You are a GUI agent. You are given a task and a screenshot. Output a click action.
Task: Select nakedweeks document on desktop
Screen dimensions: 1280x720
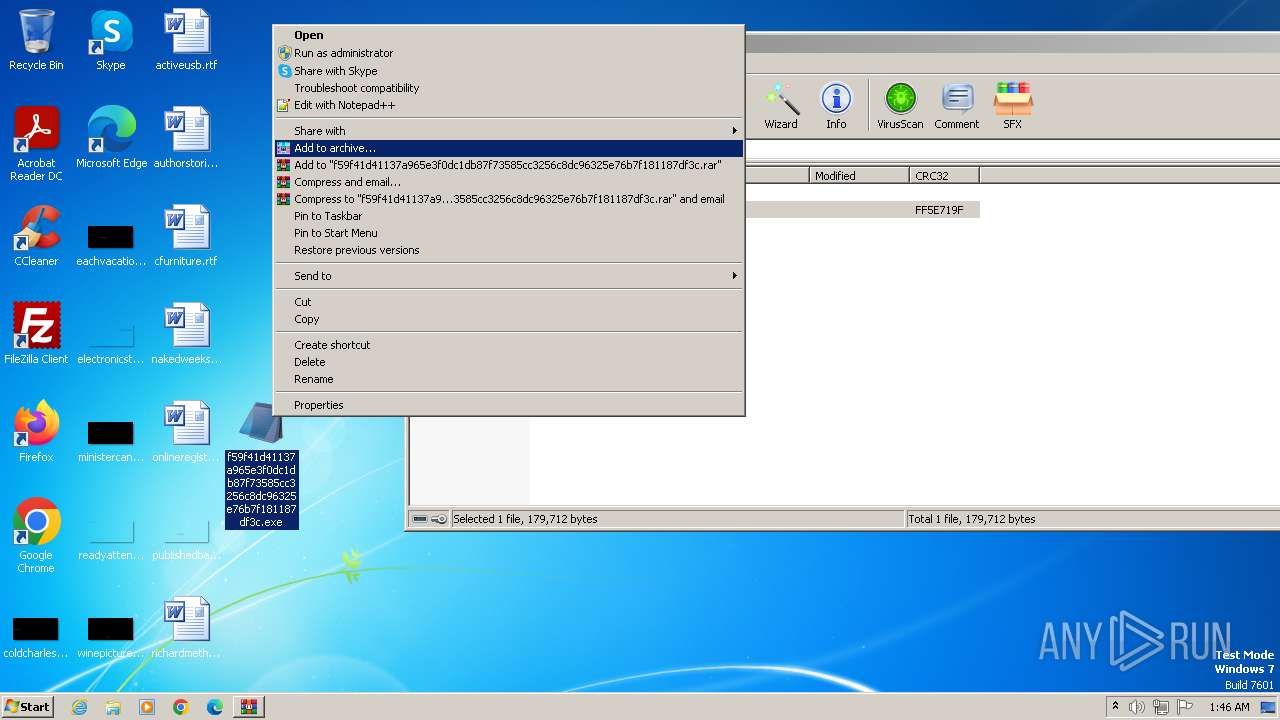click(186, 334)
